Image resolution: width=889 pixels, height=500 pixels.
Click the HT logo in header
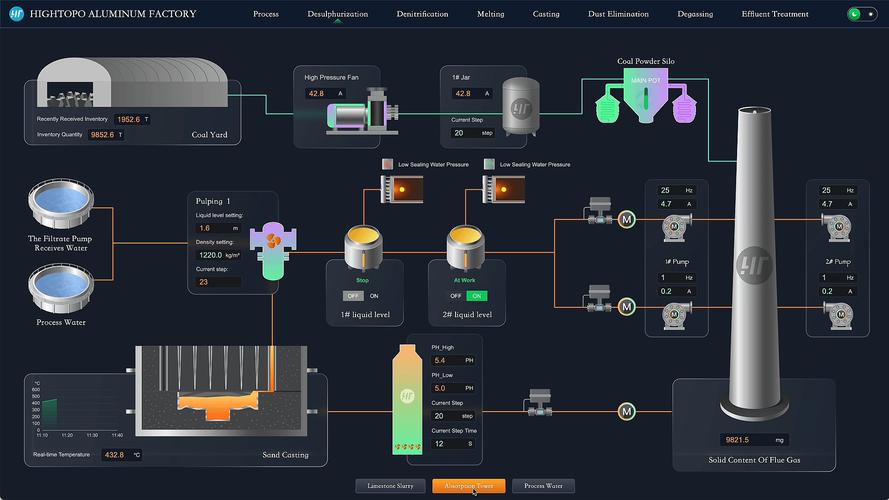pos(16,14)
